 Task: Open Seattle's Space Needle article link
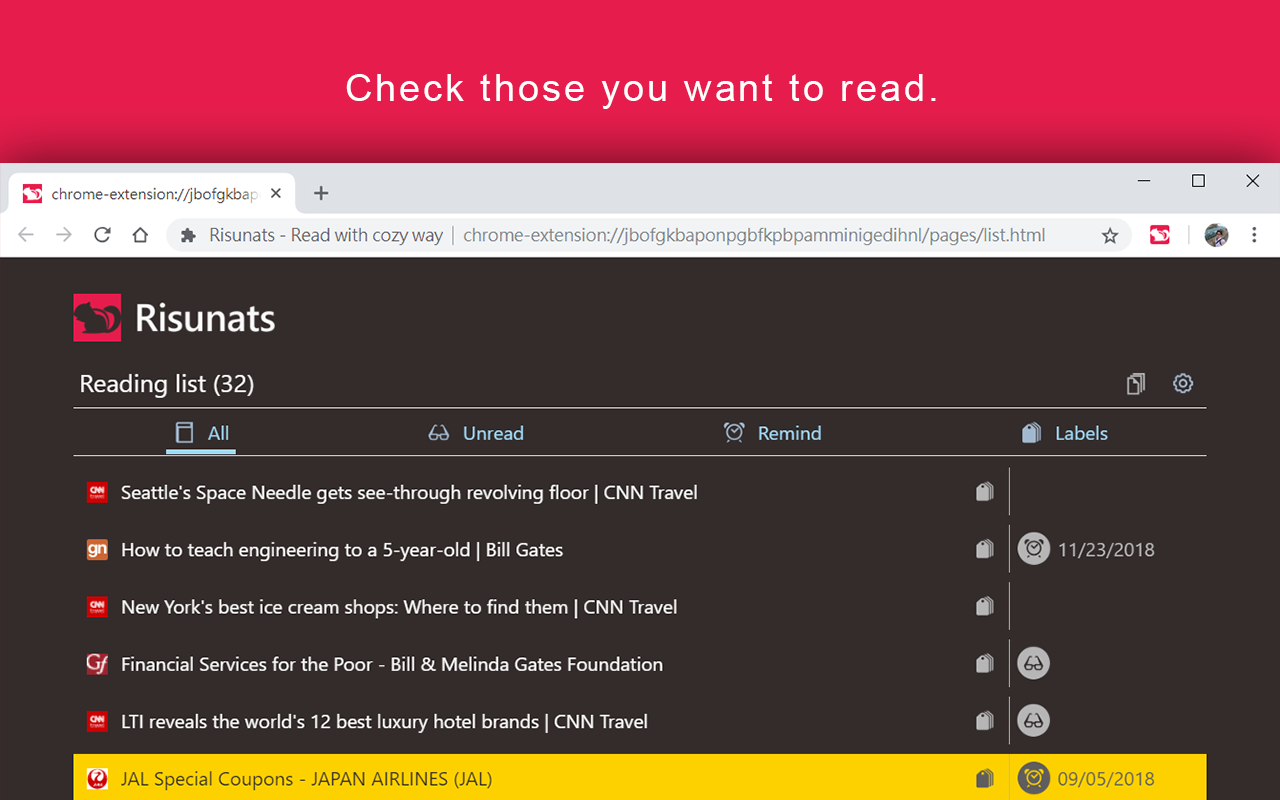[x=409, y=492]
